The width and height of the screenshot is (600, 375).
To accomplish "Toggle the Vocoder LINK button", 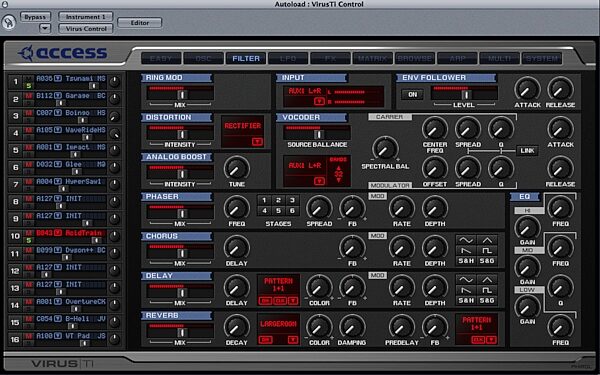I will 527,150.
